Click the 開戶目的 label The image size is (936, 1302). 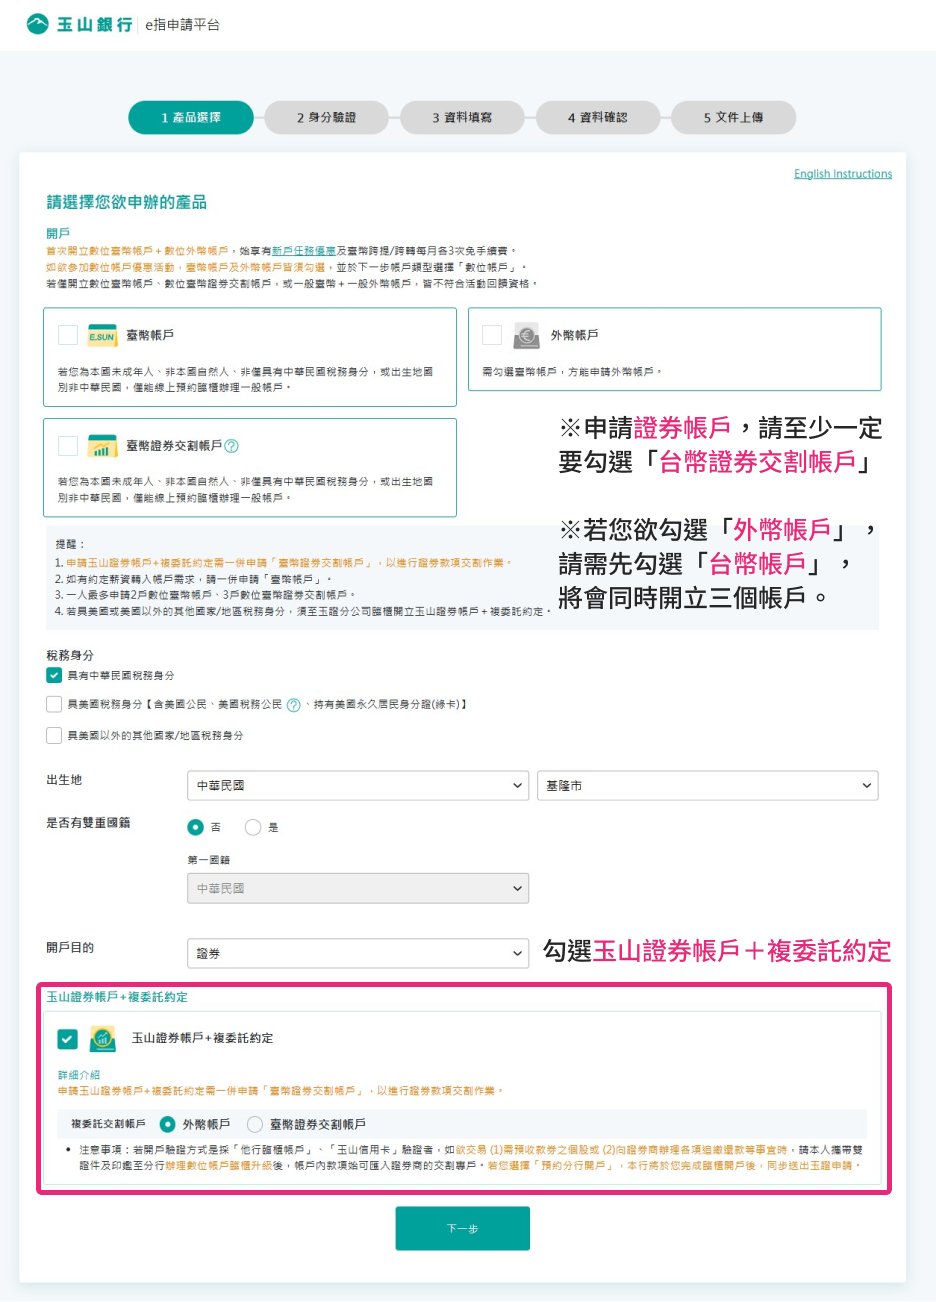click(70, 948)
